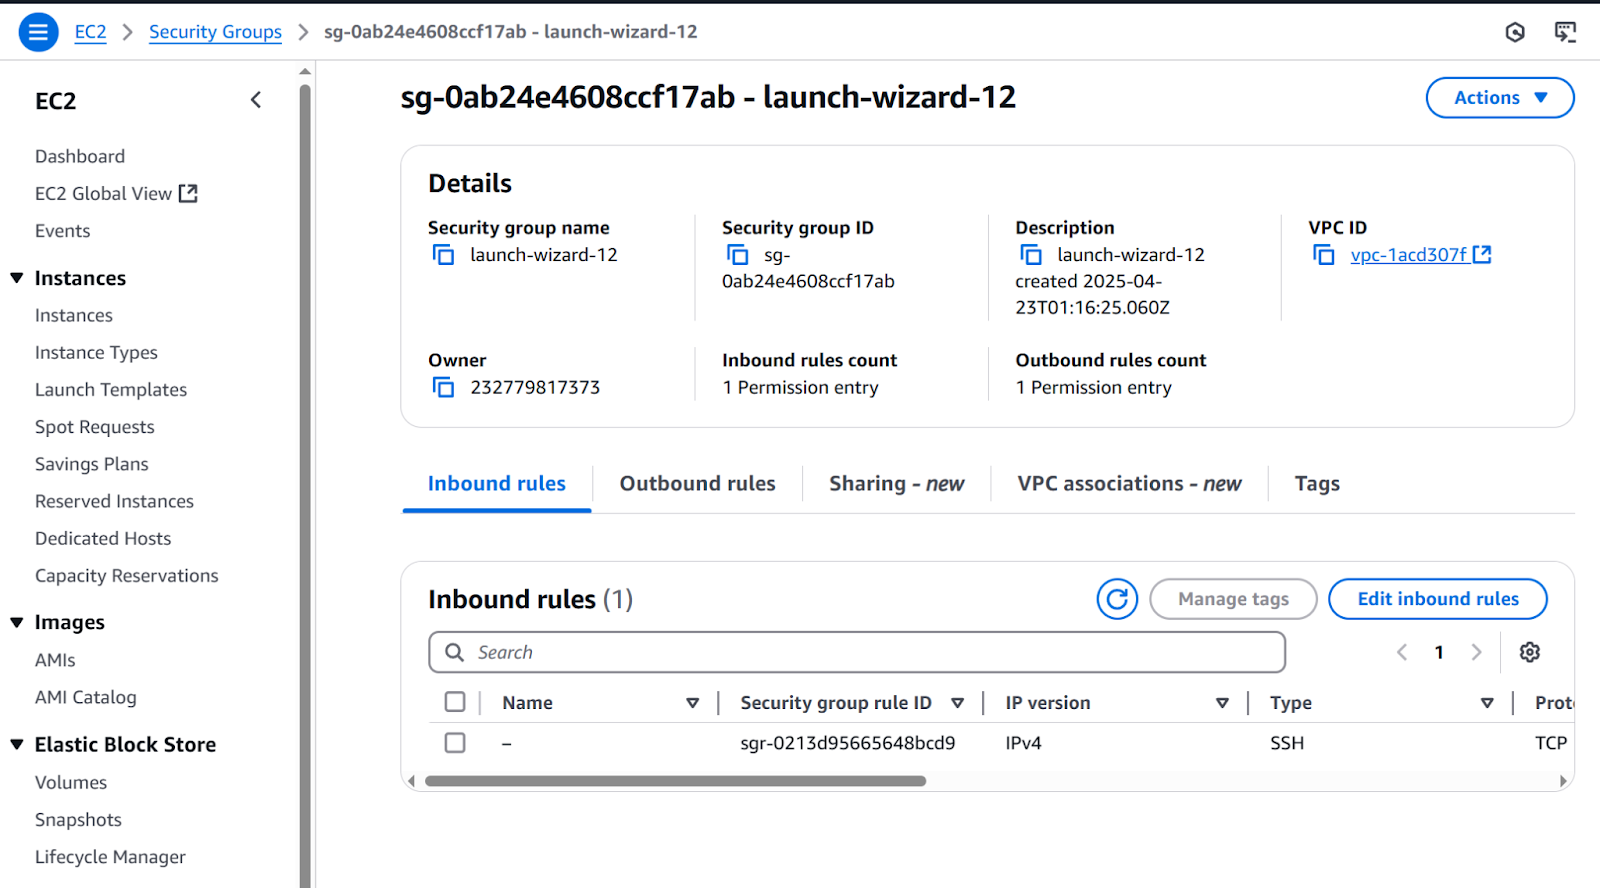The width and height of the screenshot is (1600, 888).
Task: Open Dedicated Hosts in sidebar
Action: point(103,538)
